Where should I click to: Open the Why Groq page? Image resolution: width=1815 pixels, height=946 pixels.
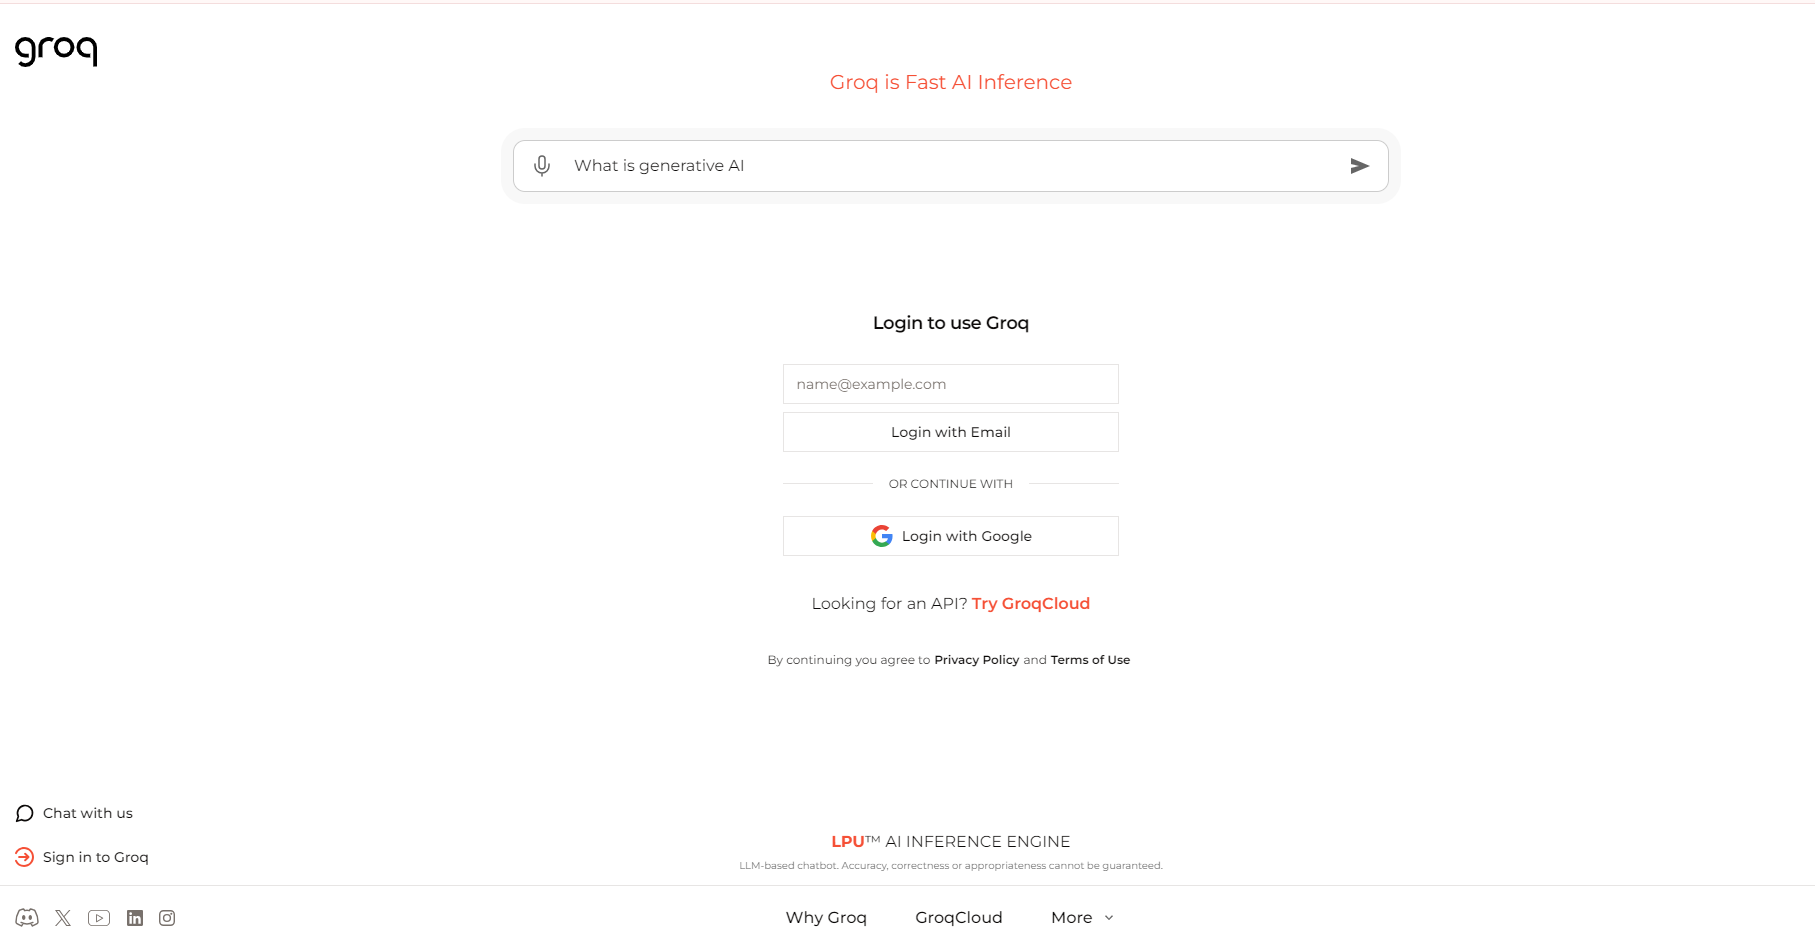coord(826,917)
